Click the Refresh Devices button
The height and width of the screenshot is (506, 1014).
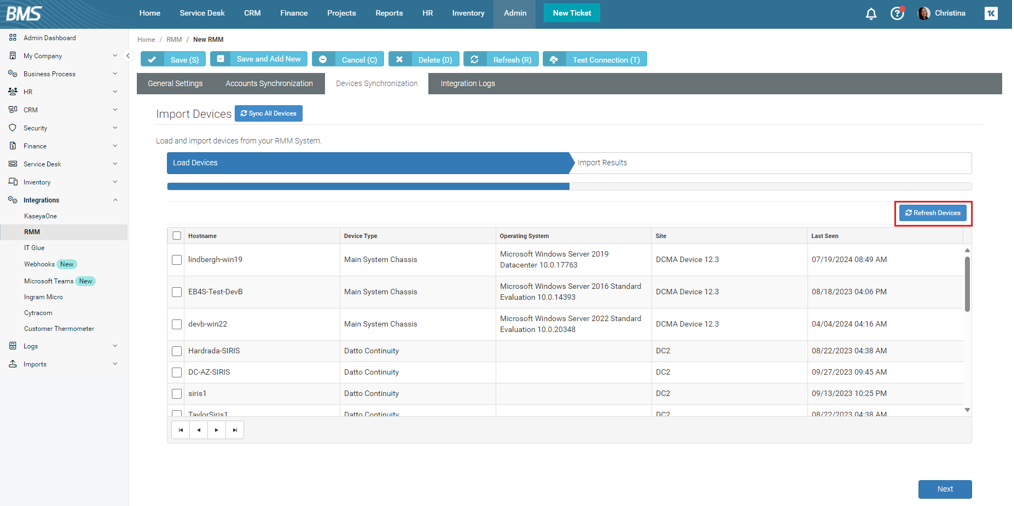[932, 213]
